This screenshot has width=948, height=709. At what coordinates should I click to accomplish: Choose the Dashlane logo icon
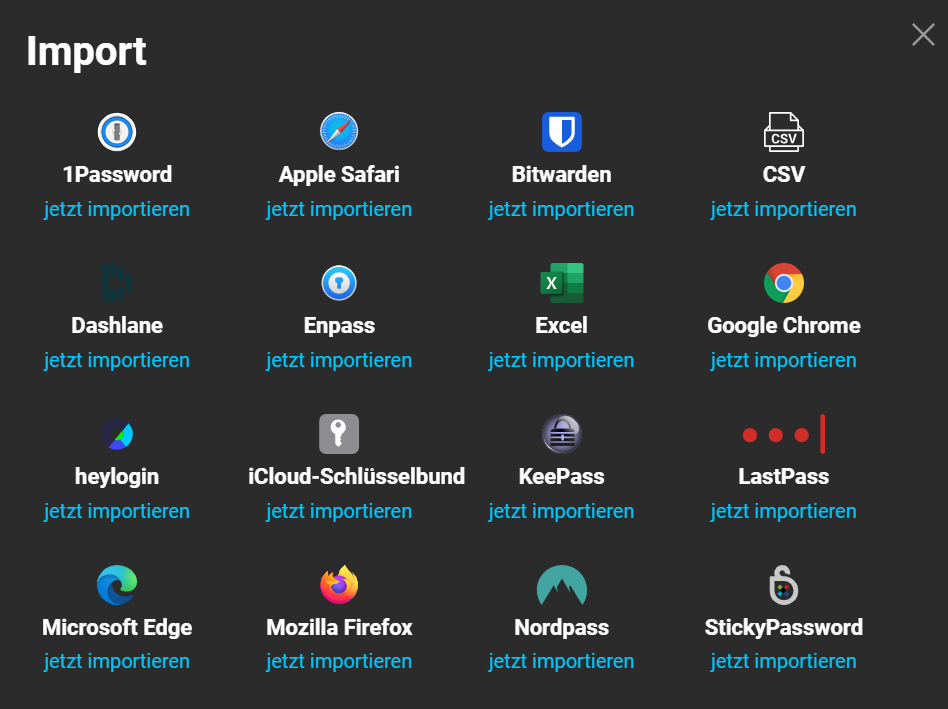coord(117,283)
